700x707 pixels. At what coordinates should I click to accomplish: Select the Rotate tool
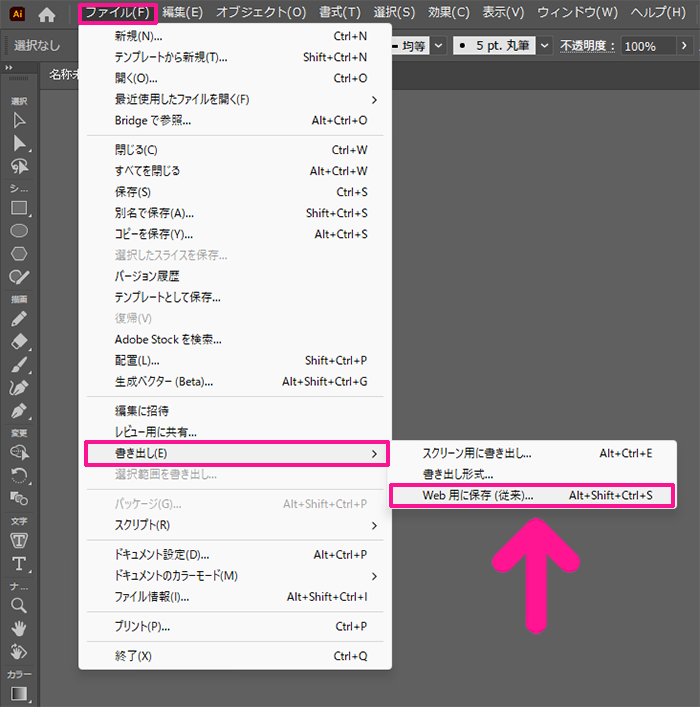[x=19, y=475]
